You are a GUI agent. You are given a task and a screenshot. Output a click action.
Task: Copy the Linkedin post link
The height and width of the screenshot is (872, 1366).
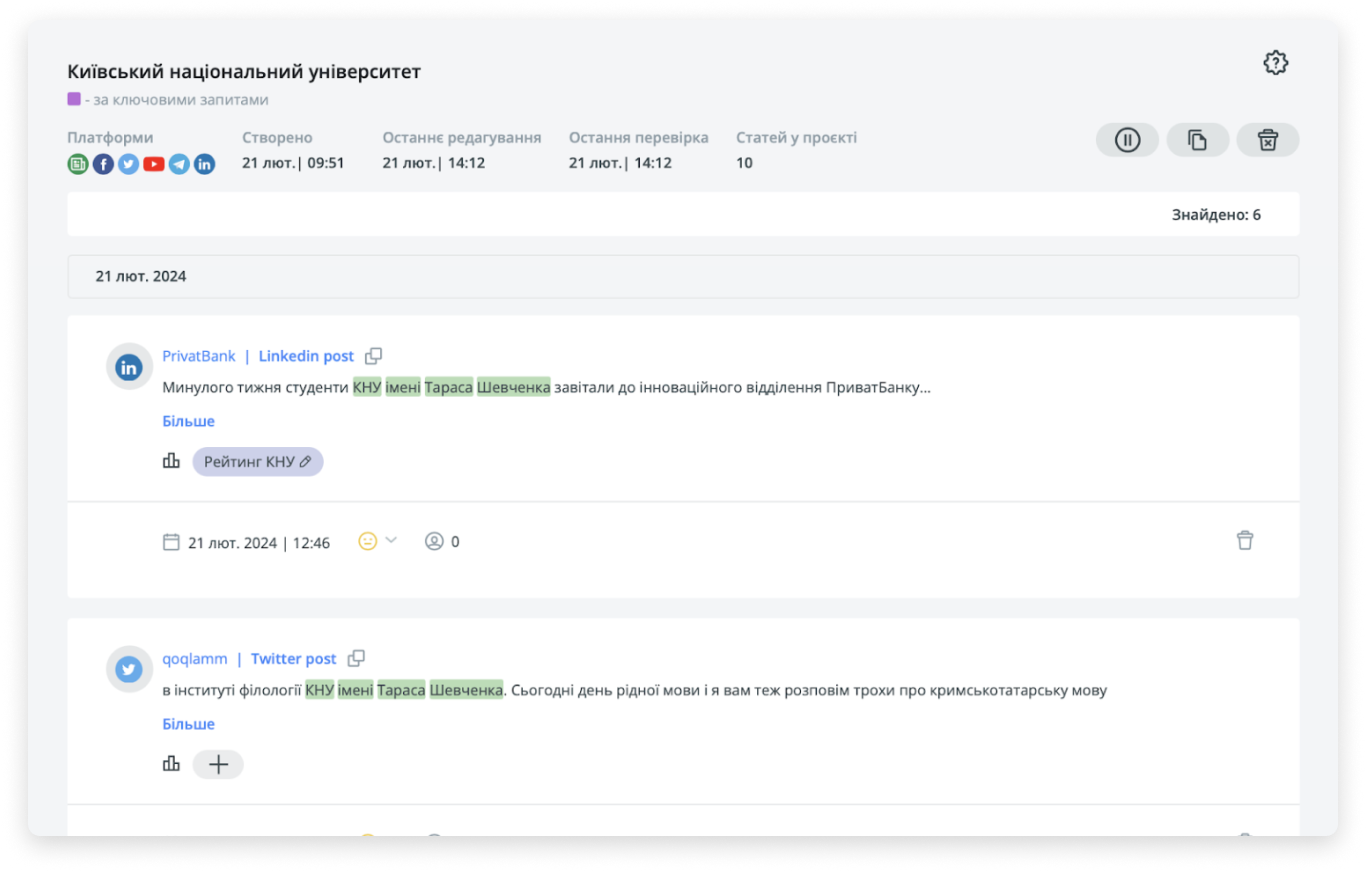[x=373, y=356]
